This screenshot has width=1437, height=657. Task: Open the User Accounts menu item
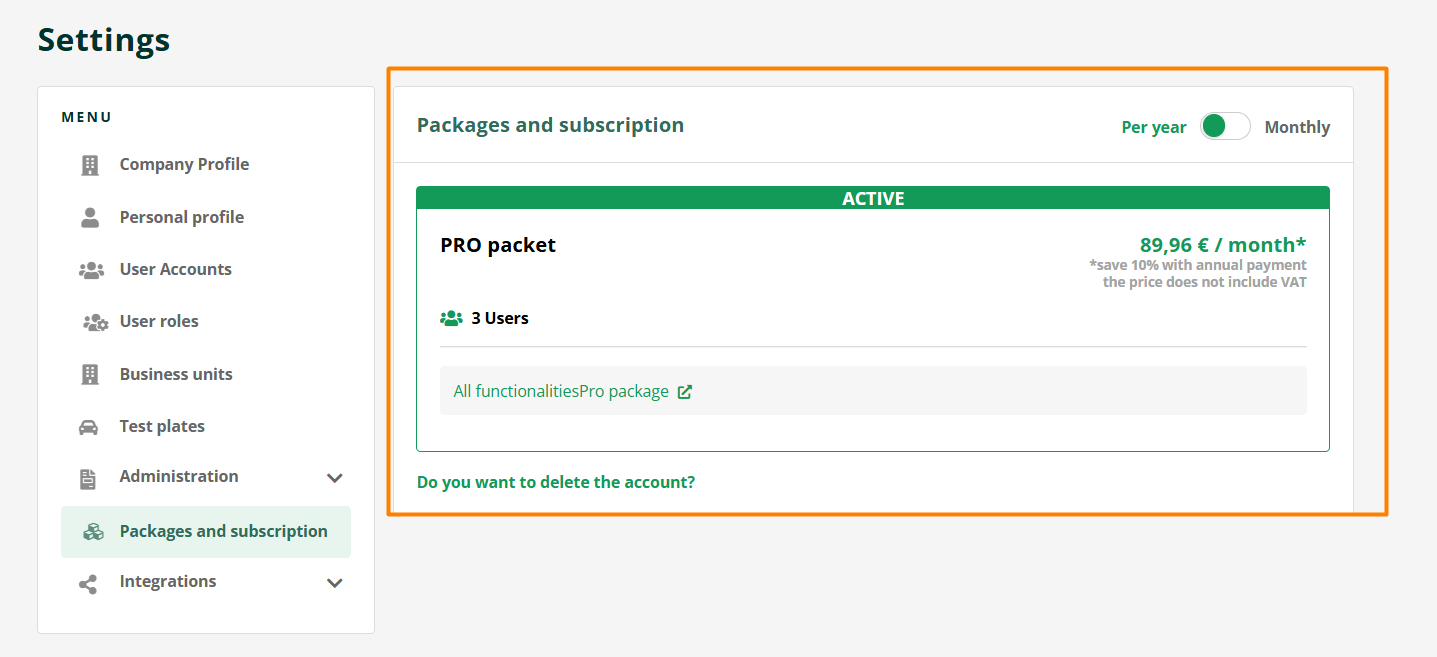pyautogui.click(x=175, y=269)
